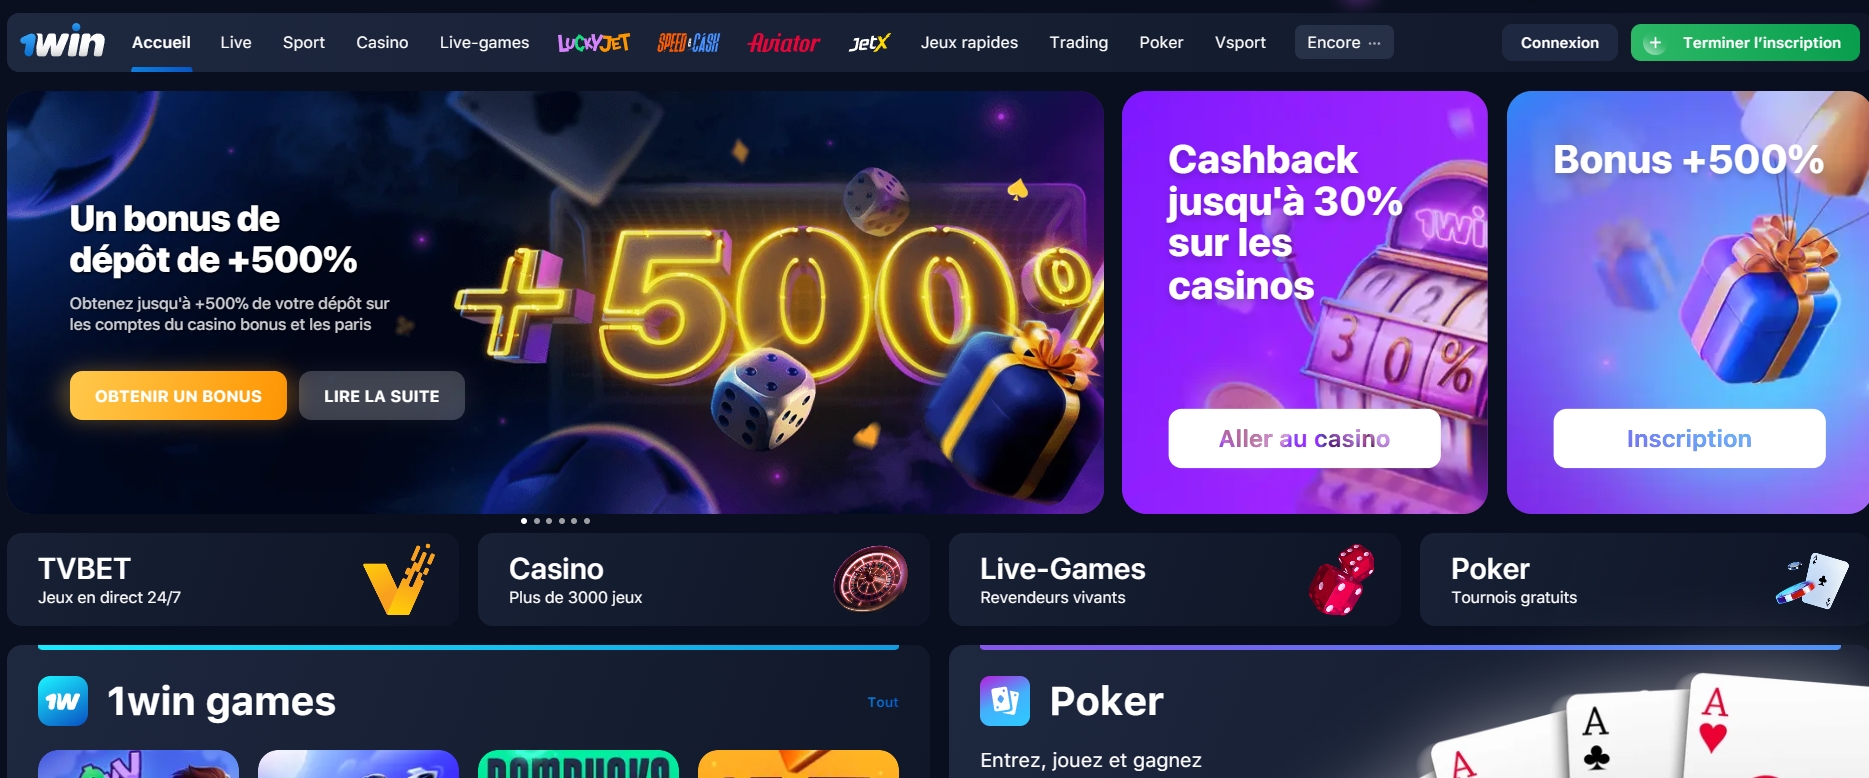This screenshot has height=778, width=1869.
Task: Click the Casino roulette wheel icon
Action: pyautogui.click(x=871, y=579)
